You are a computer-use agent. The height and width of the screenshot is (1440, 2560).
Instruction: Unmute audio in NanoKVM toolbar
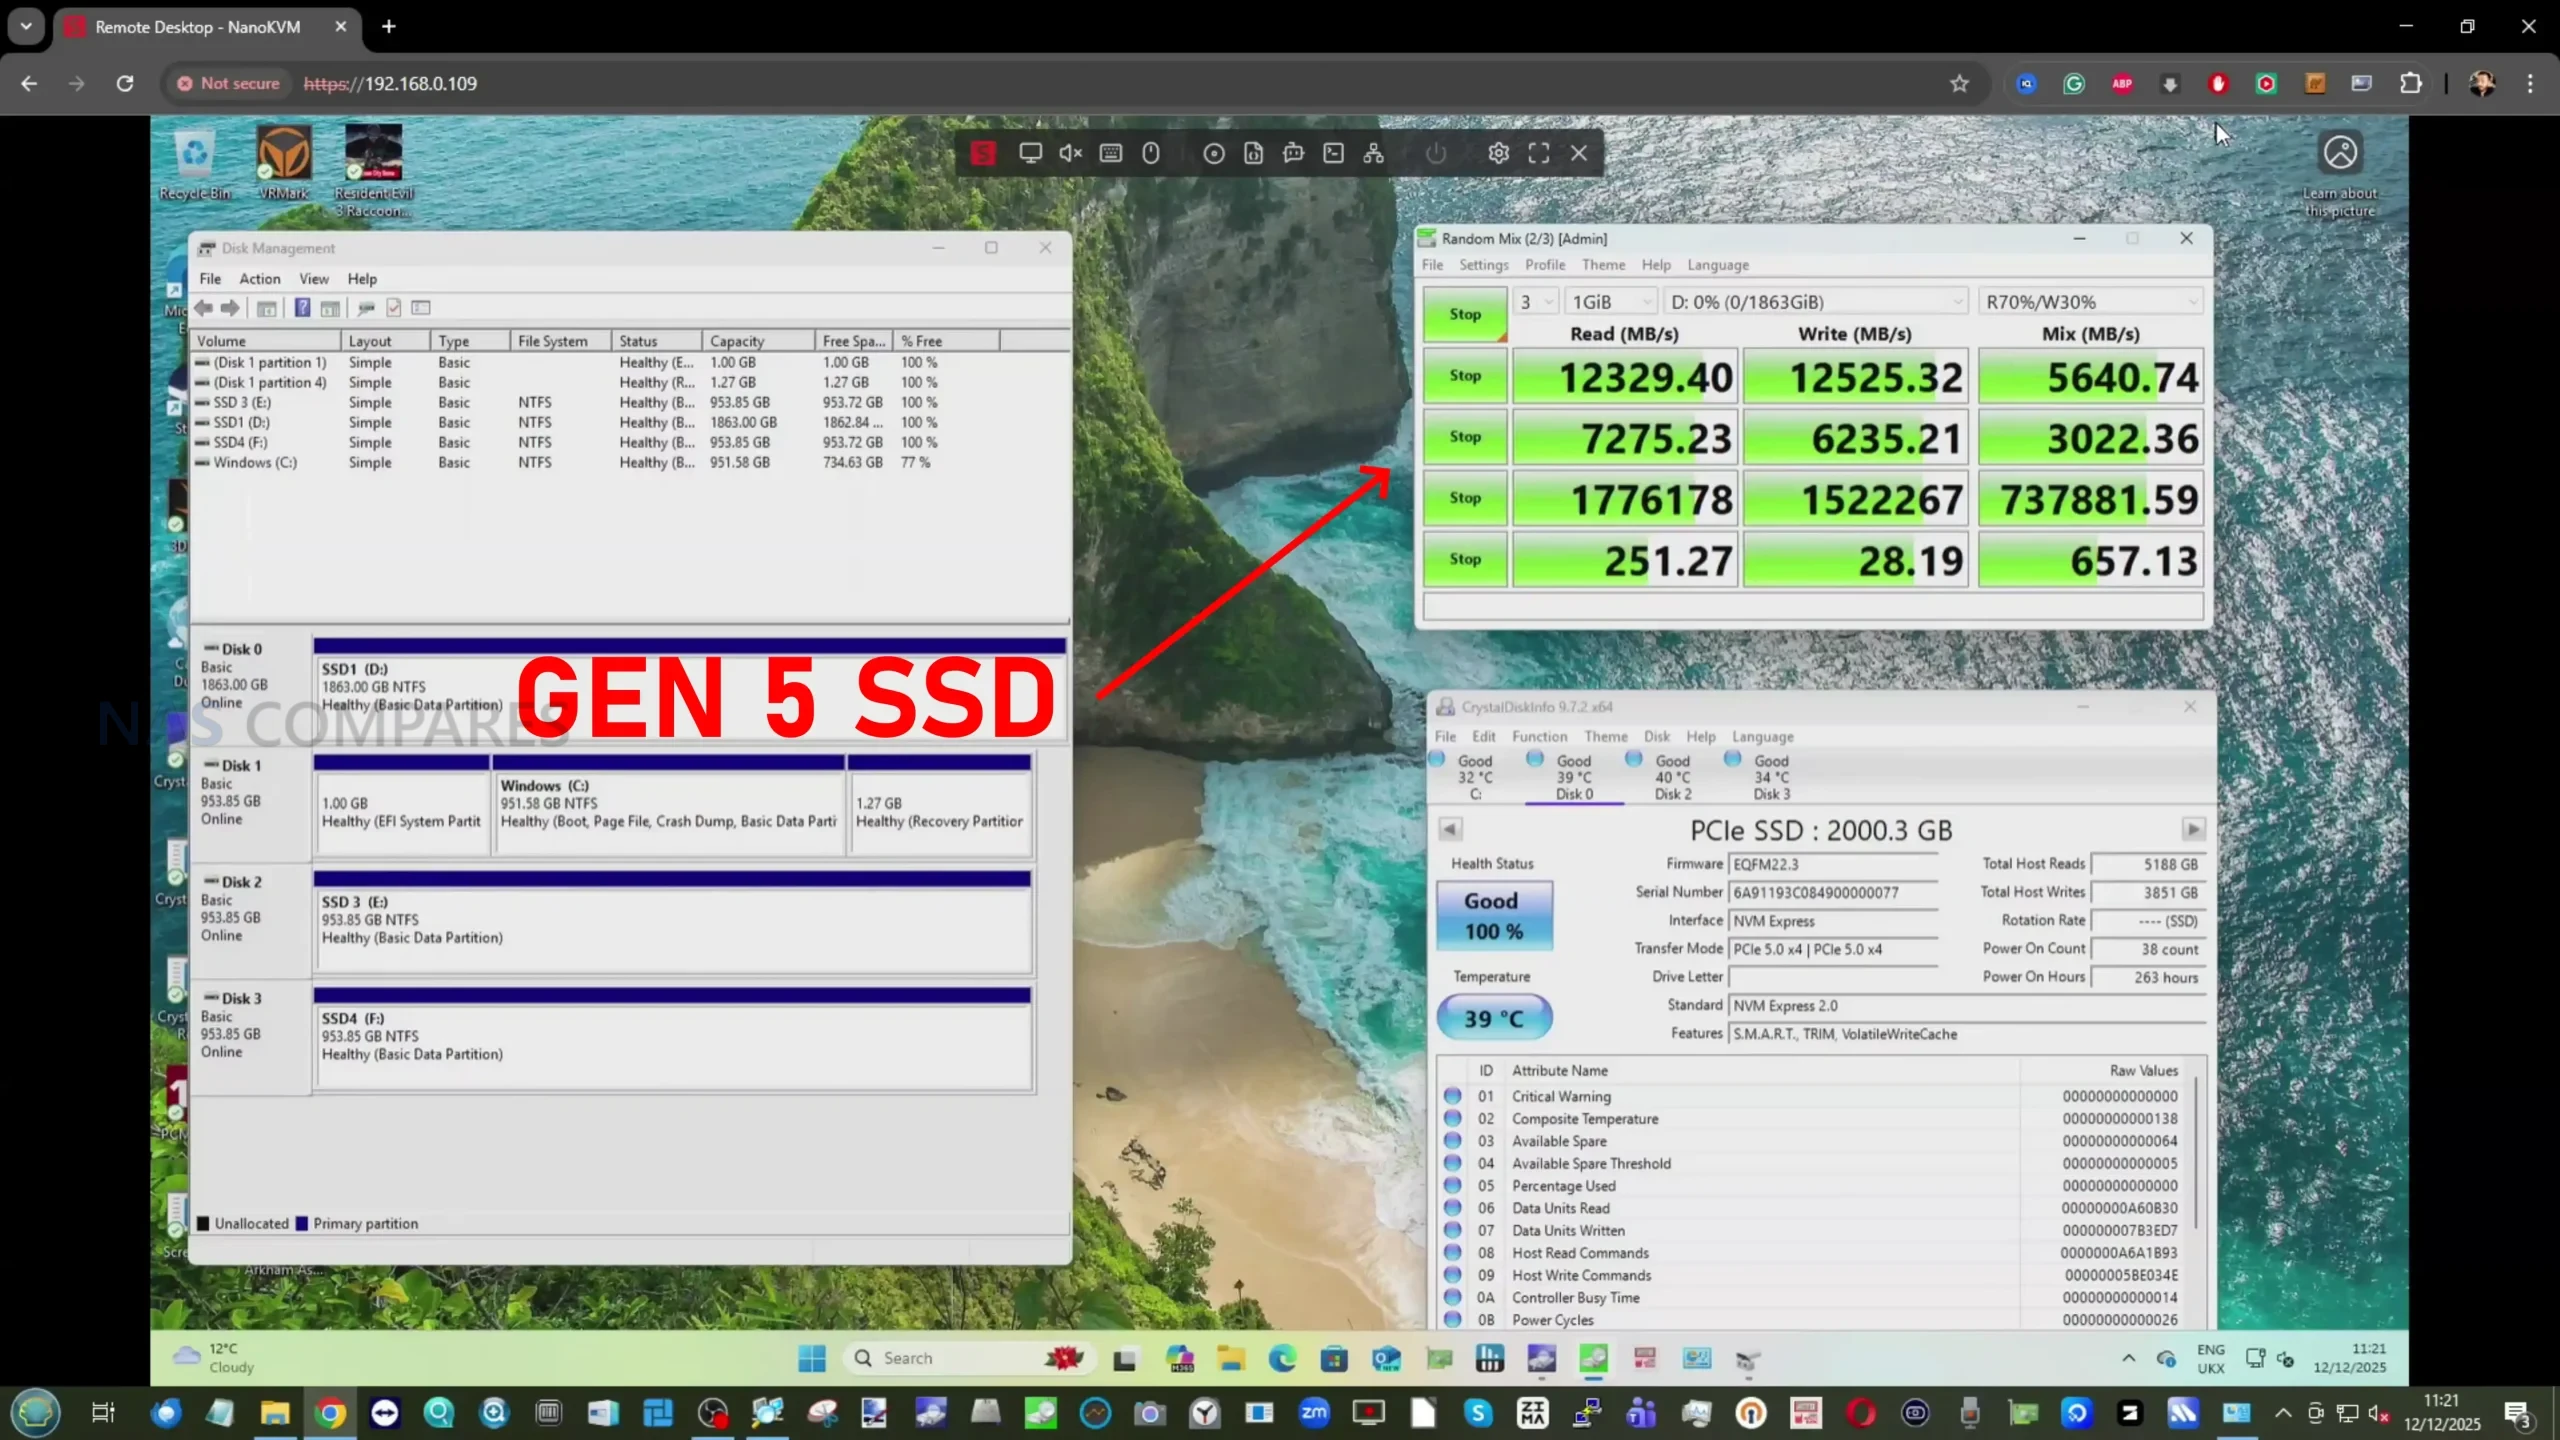(1070, 153)
